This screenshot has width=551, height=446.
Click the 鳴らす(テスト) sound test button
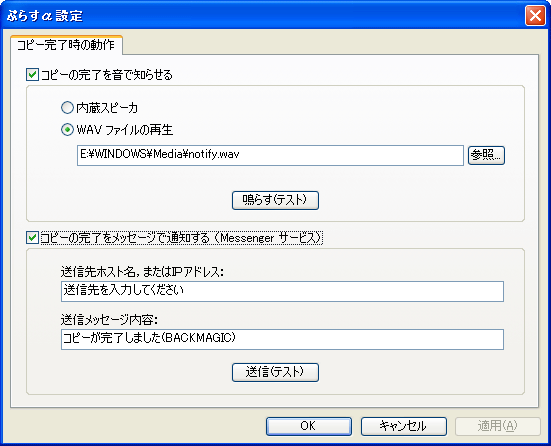pos(275,200)
